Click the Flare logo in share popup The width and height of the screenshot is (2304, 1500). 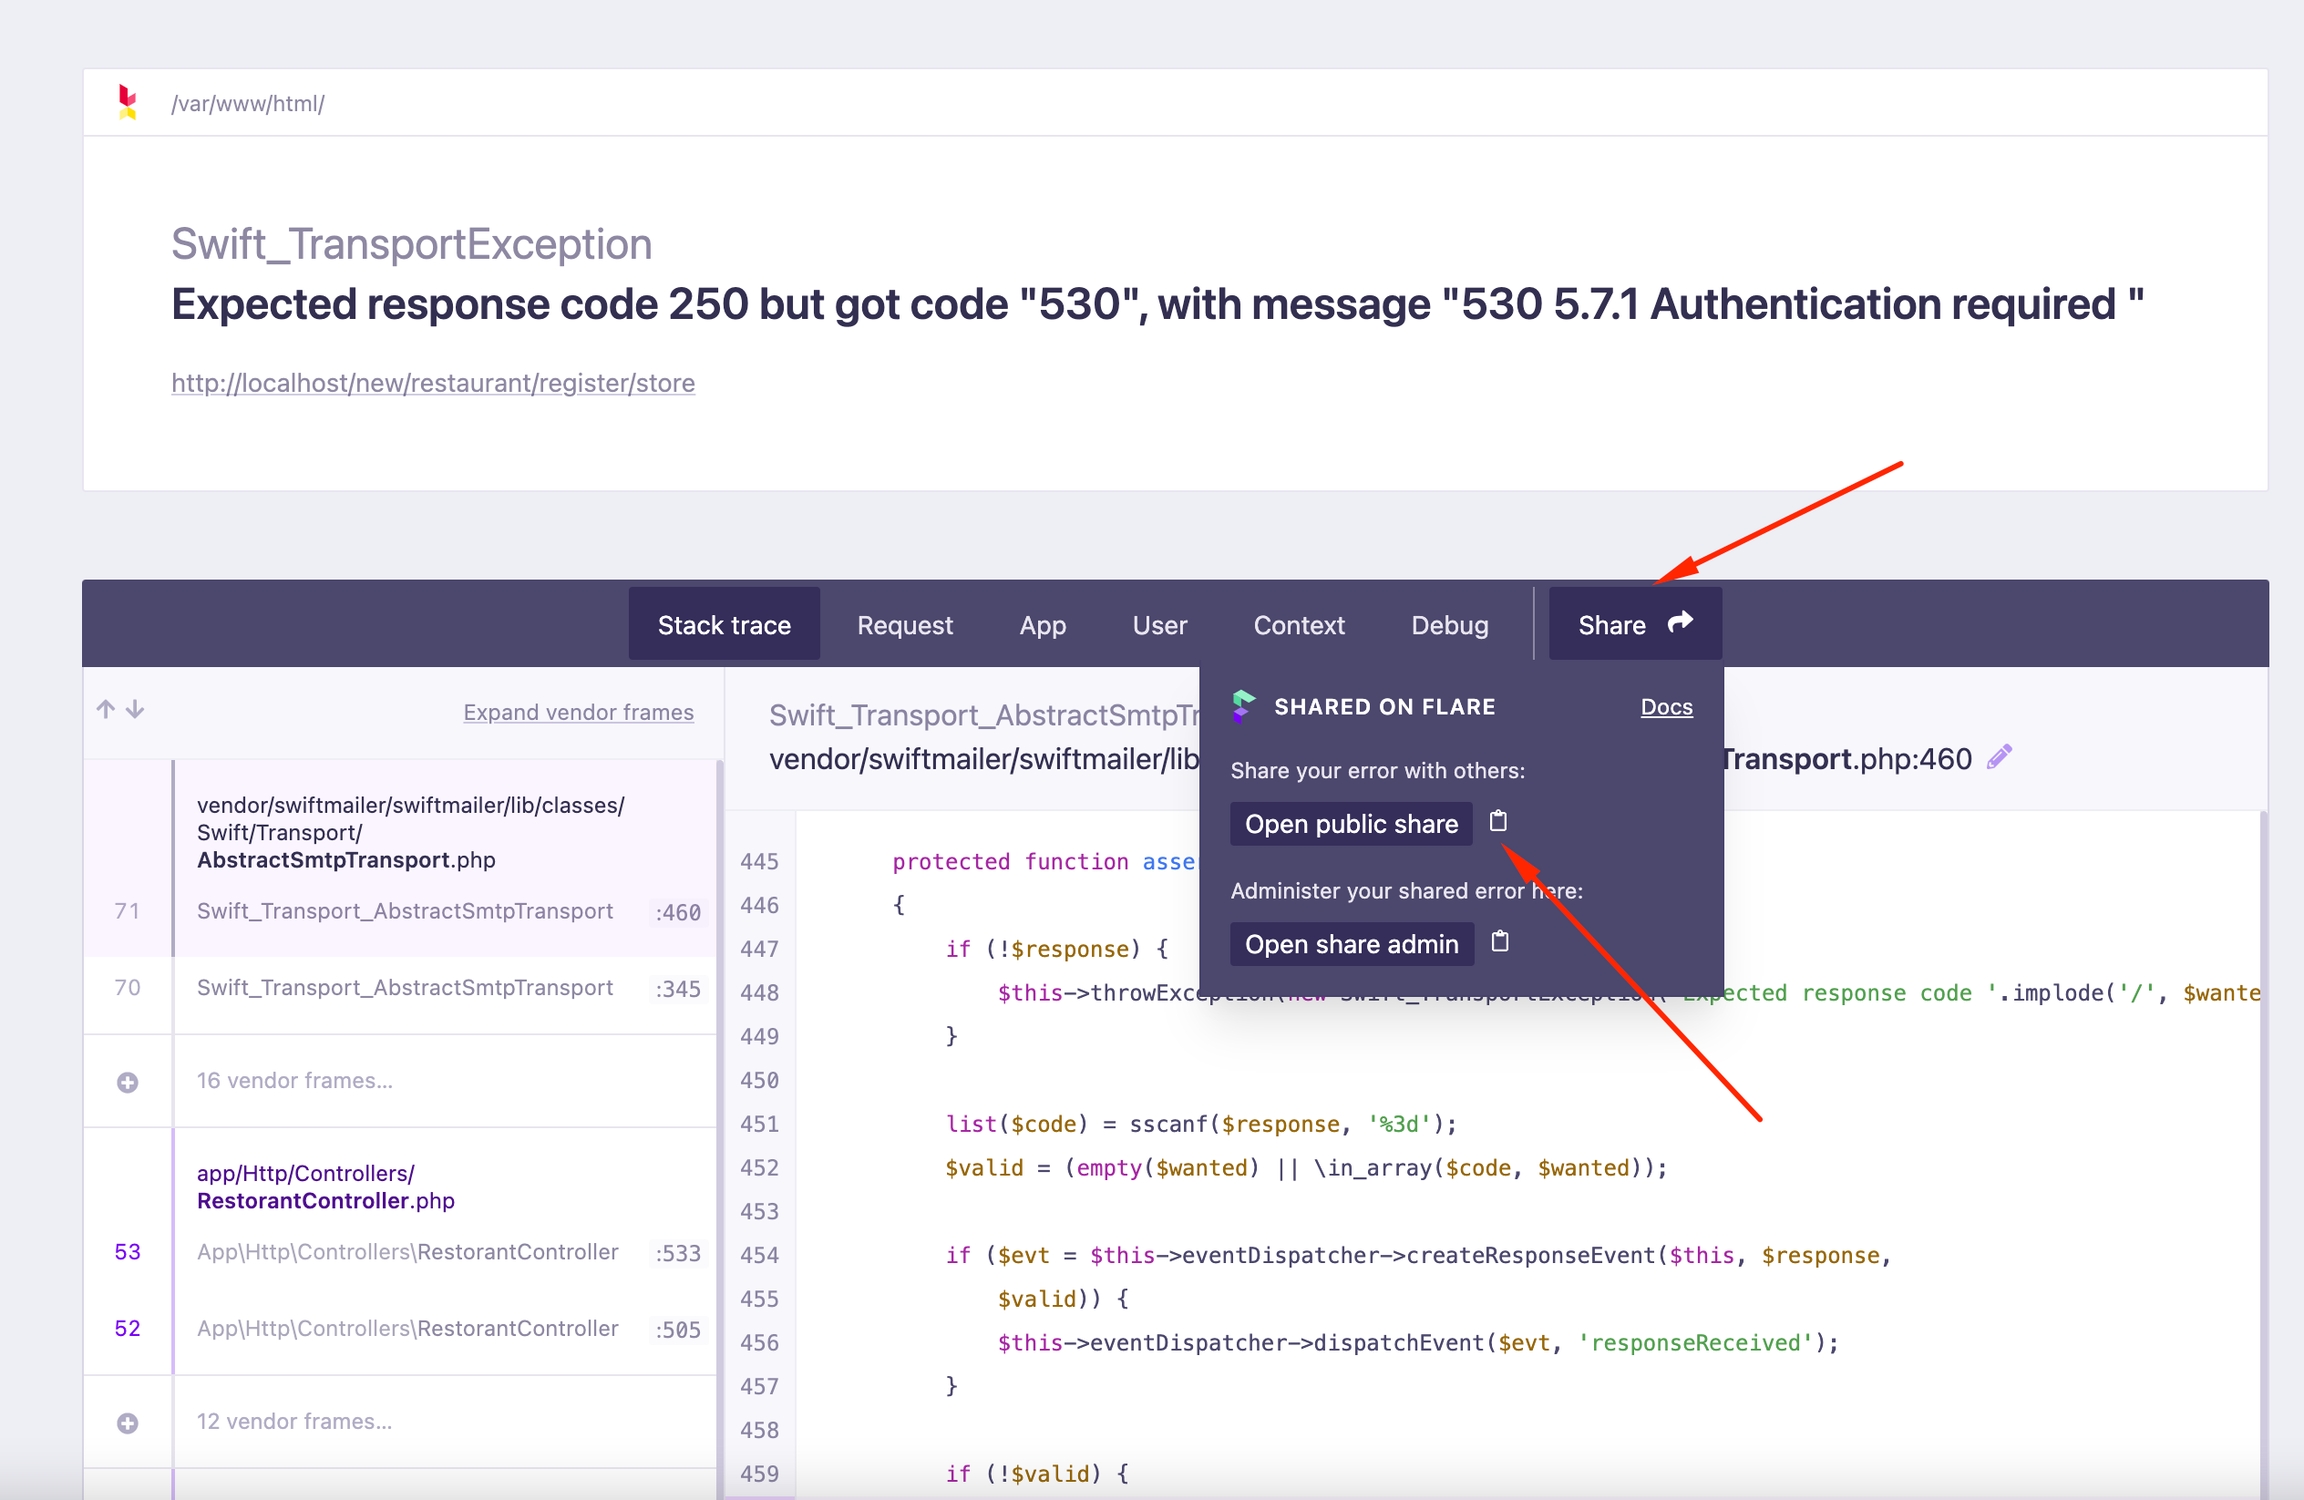pos(1243,706)
